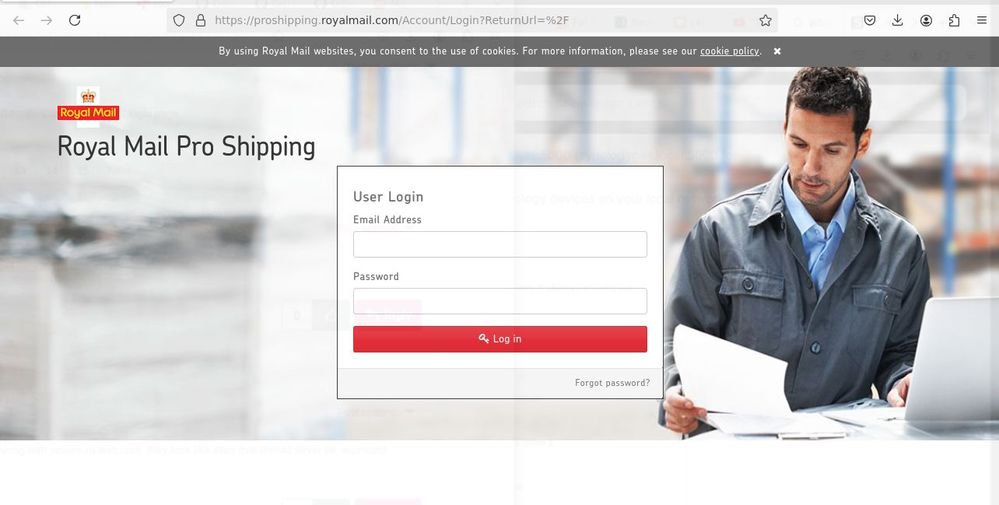
Task: Click the Royal Mail Pro Shipping heading
Action: click(x=186, y=146)
